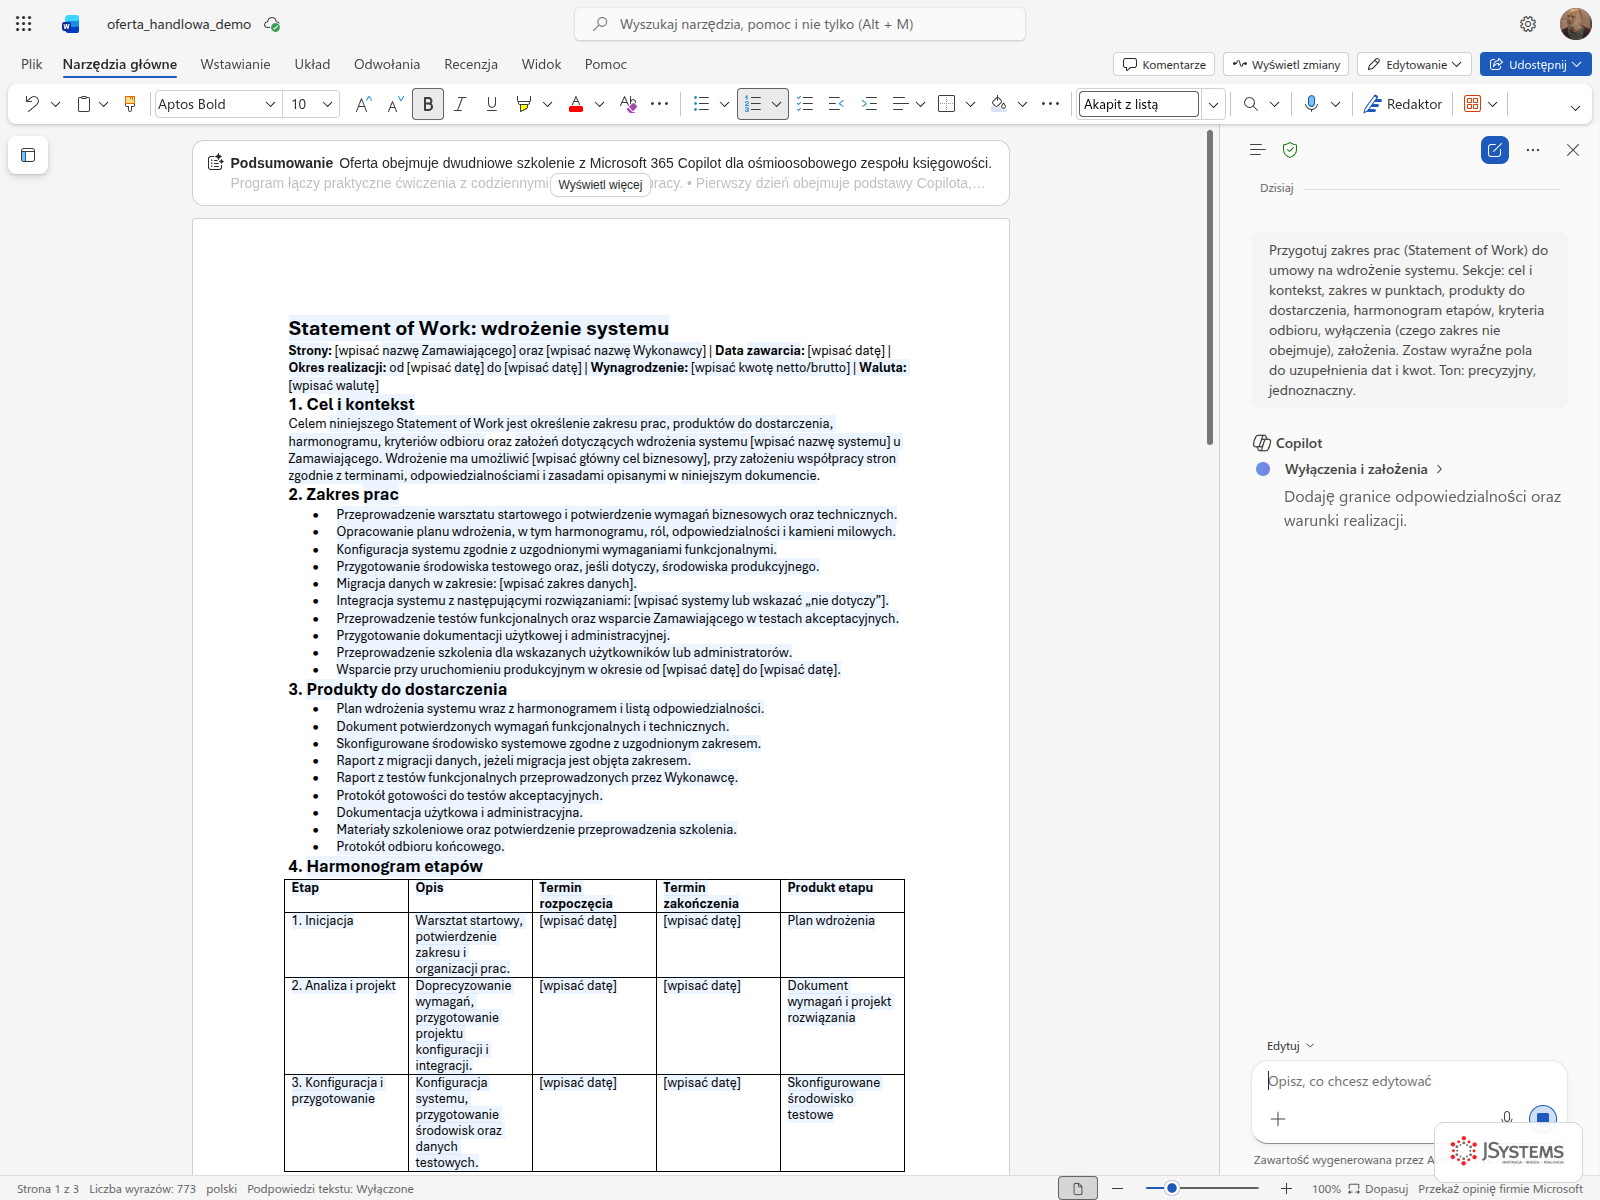1600x1200 pixels.
Task: Open the Edytuj mode dropdown in Copilot
Action: pos(1290,1046)
